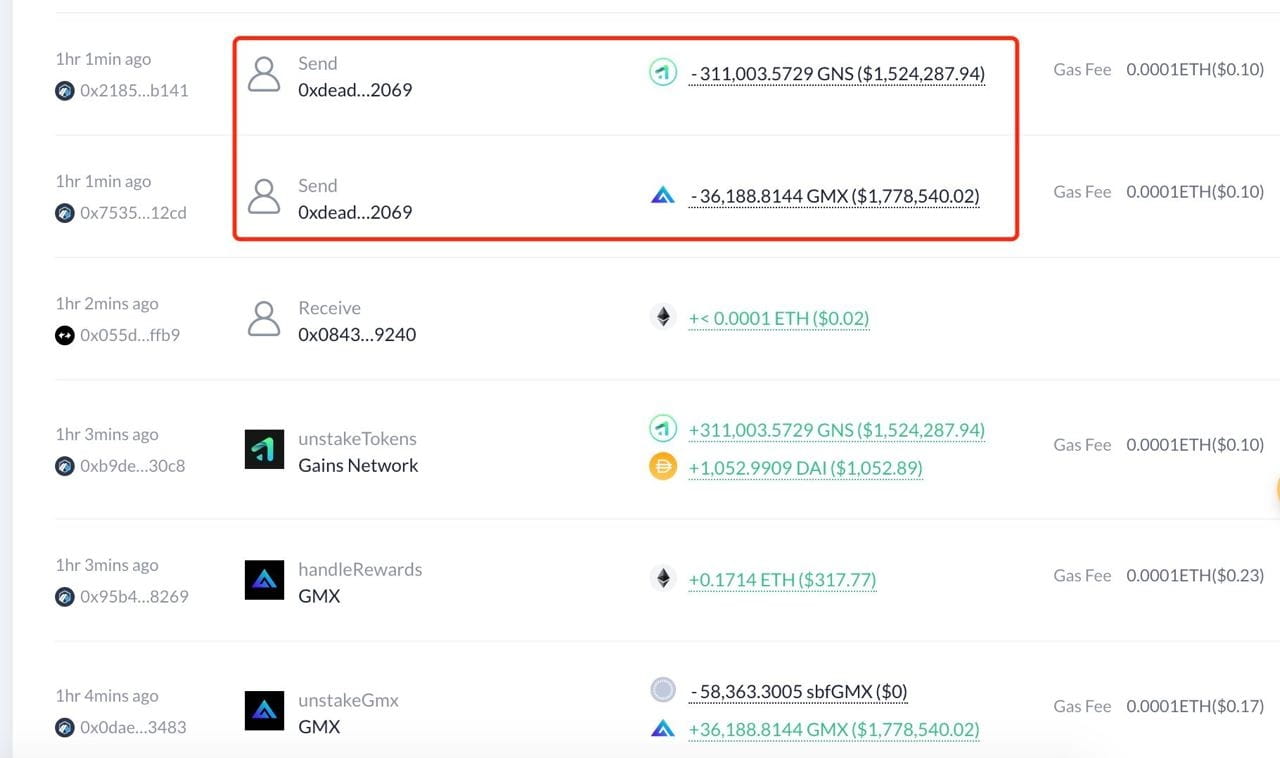
Task: Open transaction hash 0x0dae...3483
Action: (x=133, y=727)
